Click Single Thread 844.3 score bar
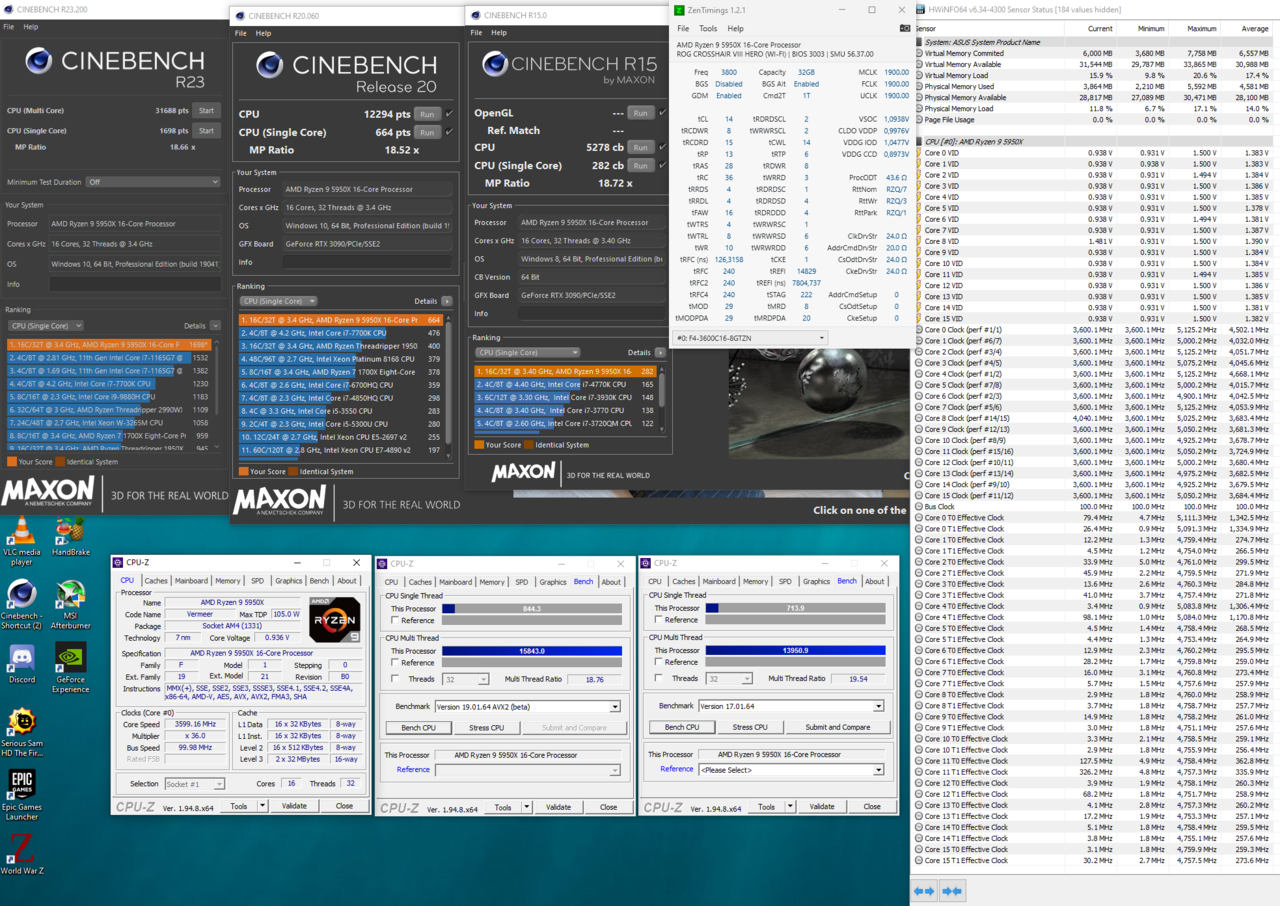 531,608
